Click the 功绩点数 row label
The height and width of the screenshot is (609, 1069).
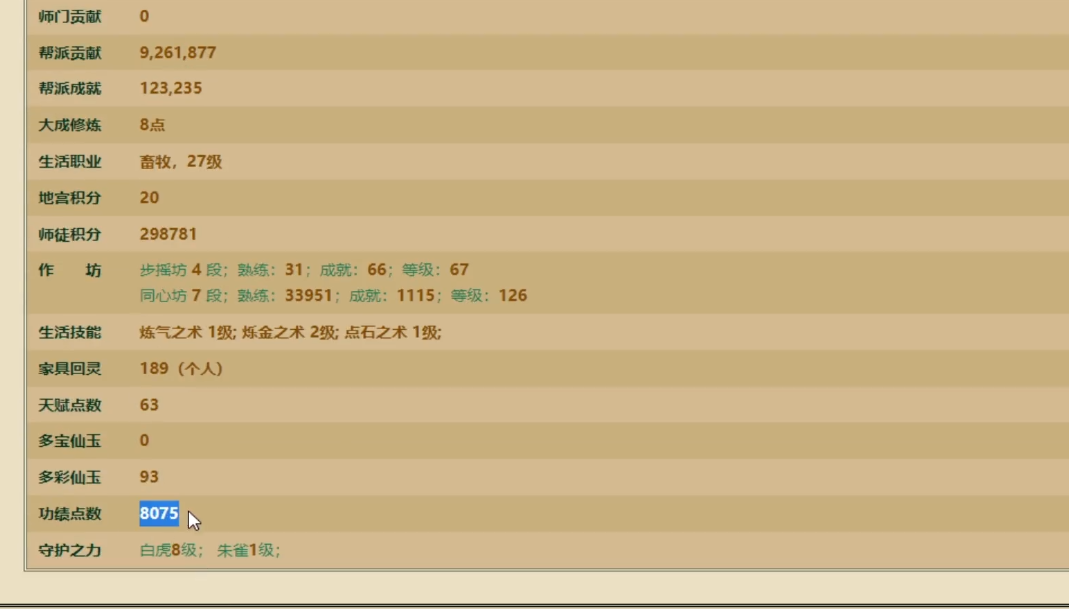(x=70, y=514)
